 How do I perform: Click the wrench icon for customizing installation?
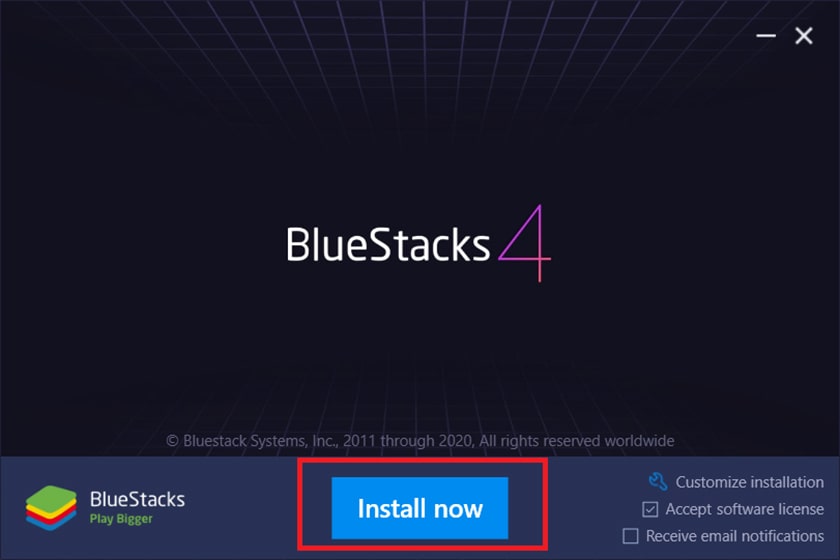658,482
